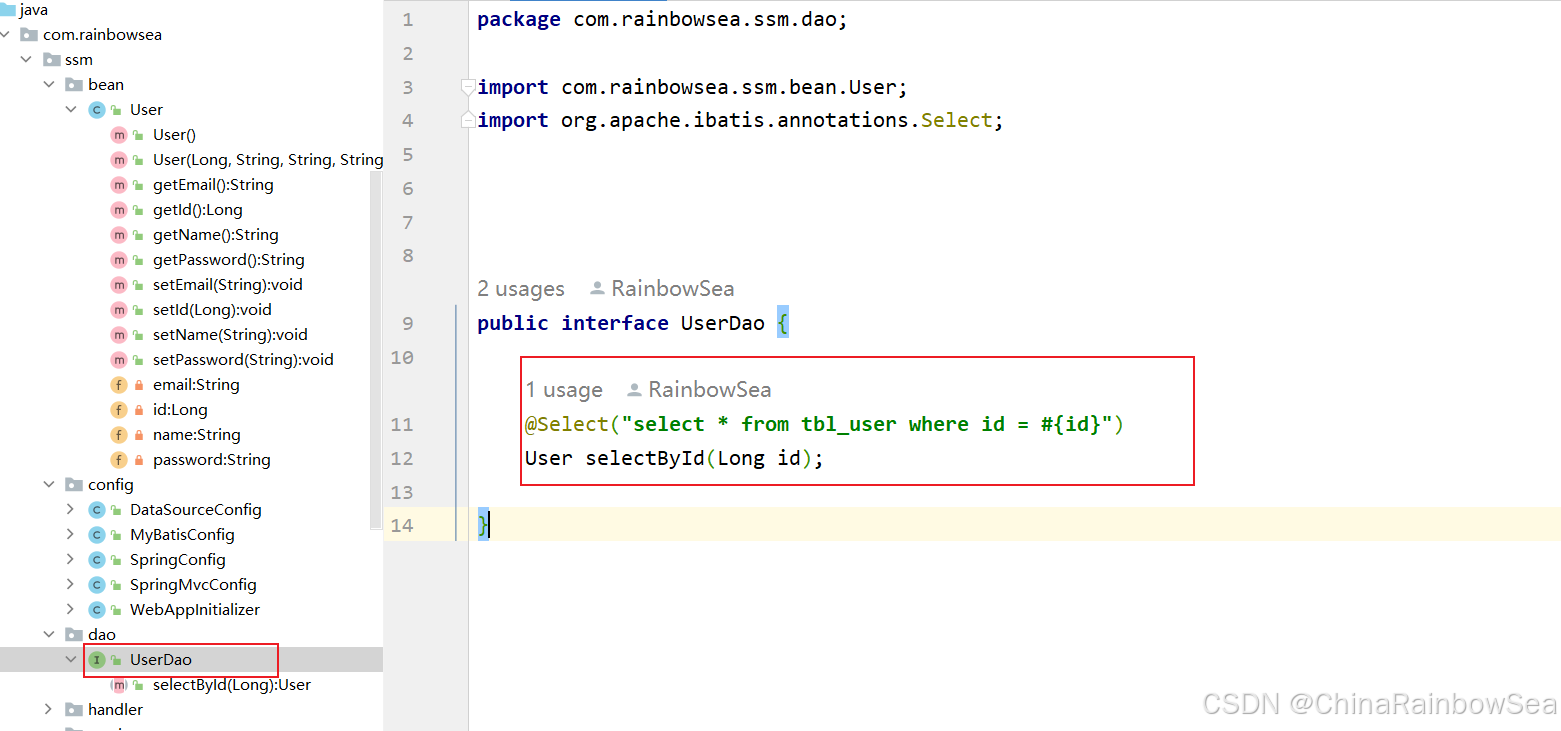The width and height of the screenshot is (1561, 731).
Task: Expand the MyBatisConfig class chevron
Action: click(x=71, y=535)
